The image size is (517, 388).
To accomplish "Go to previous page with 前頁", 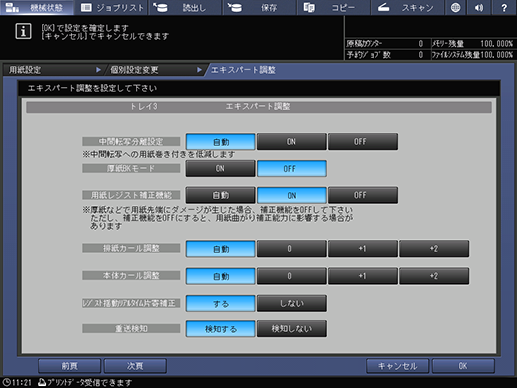I will point(69,366).
